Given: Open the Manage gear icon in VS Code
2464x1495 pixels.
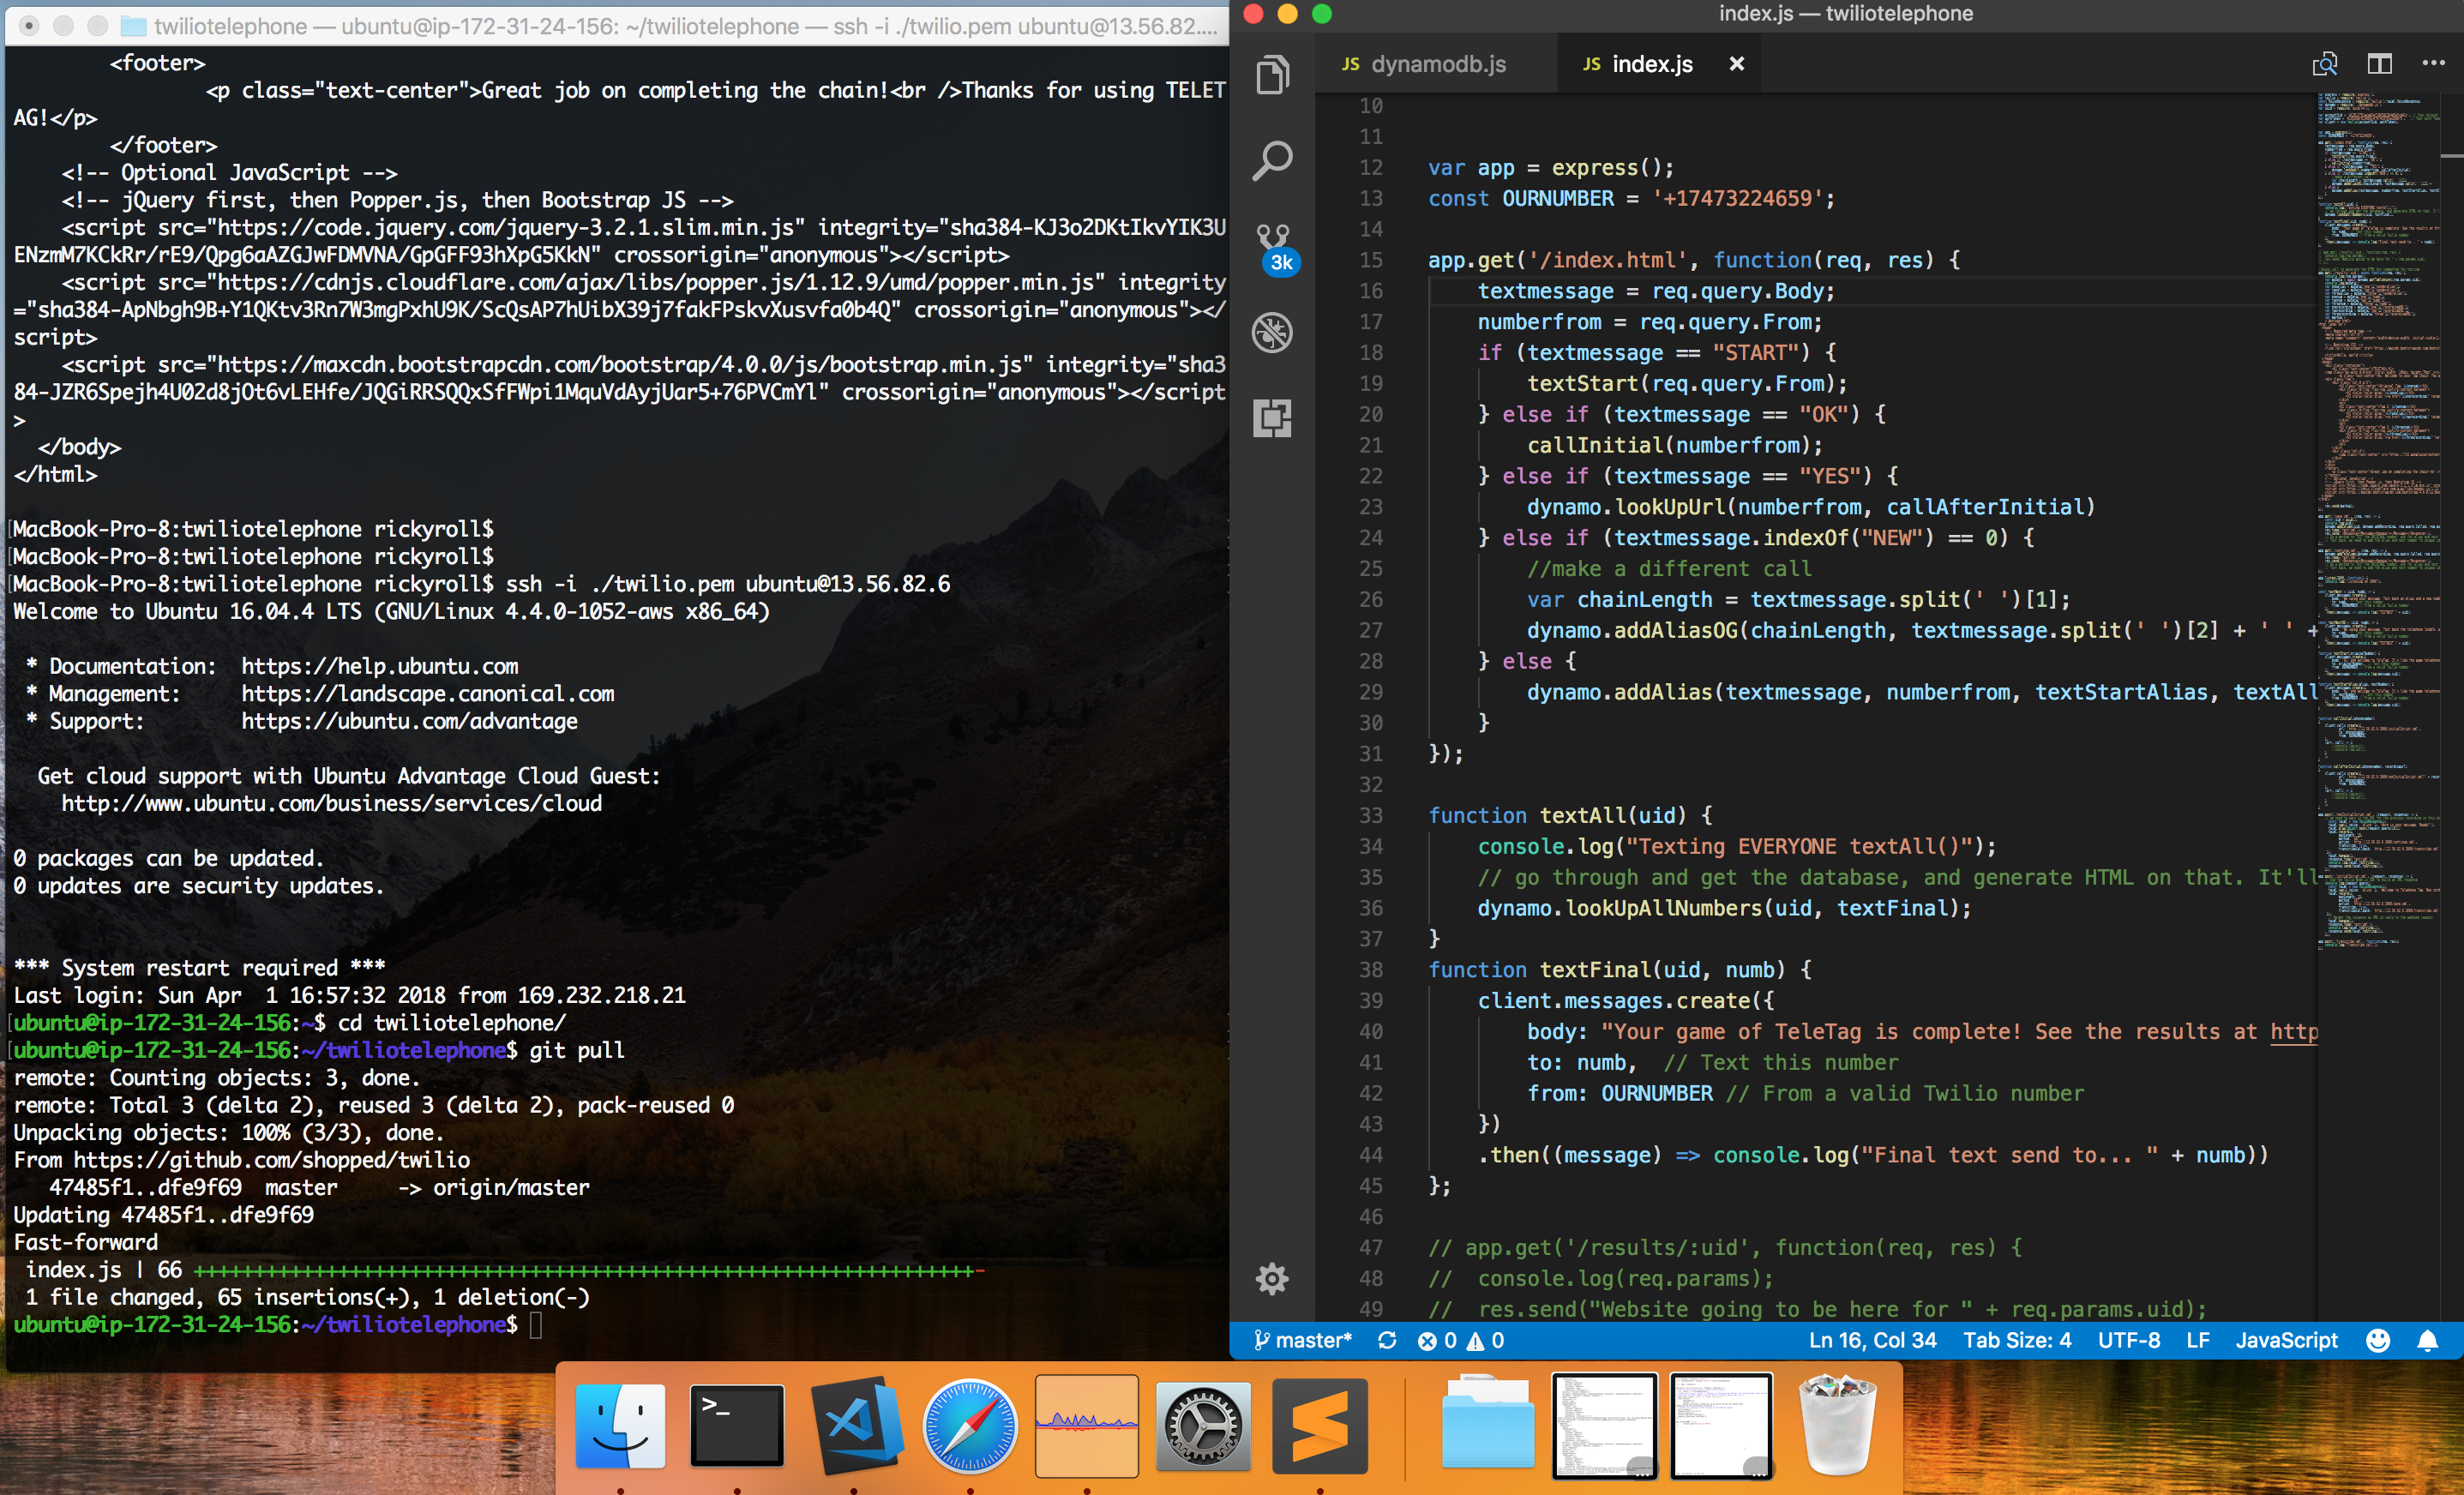Looking at the screenshot, I should click(1272, 1278).
